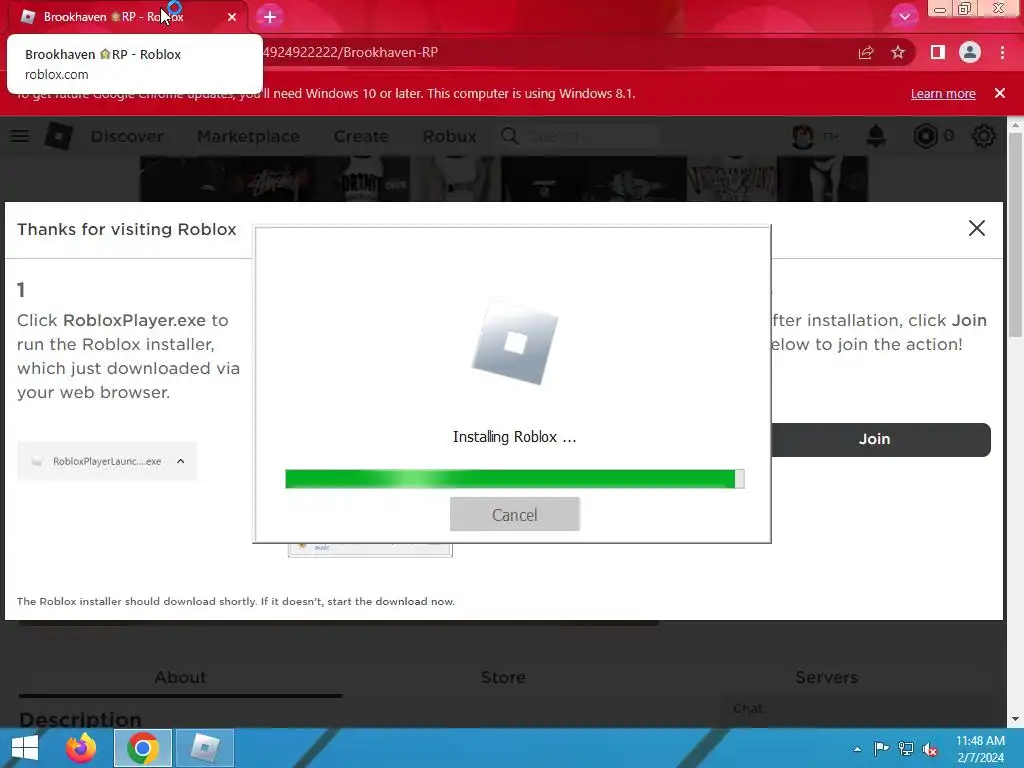This screenshot has height=768, width=1024.
Task: Click the Roblox search magnifier icon
Action: coord(509,136)
